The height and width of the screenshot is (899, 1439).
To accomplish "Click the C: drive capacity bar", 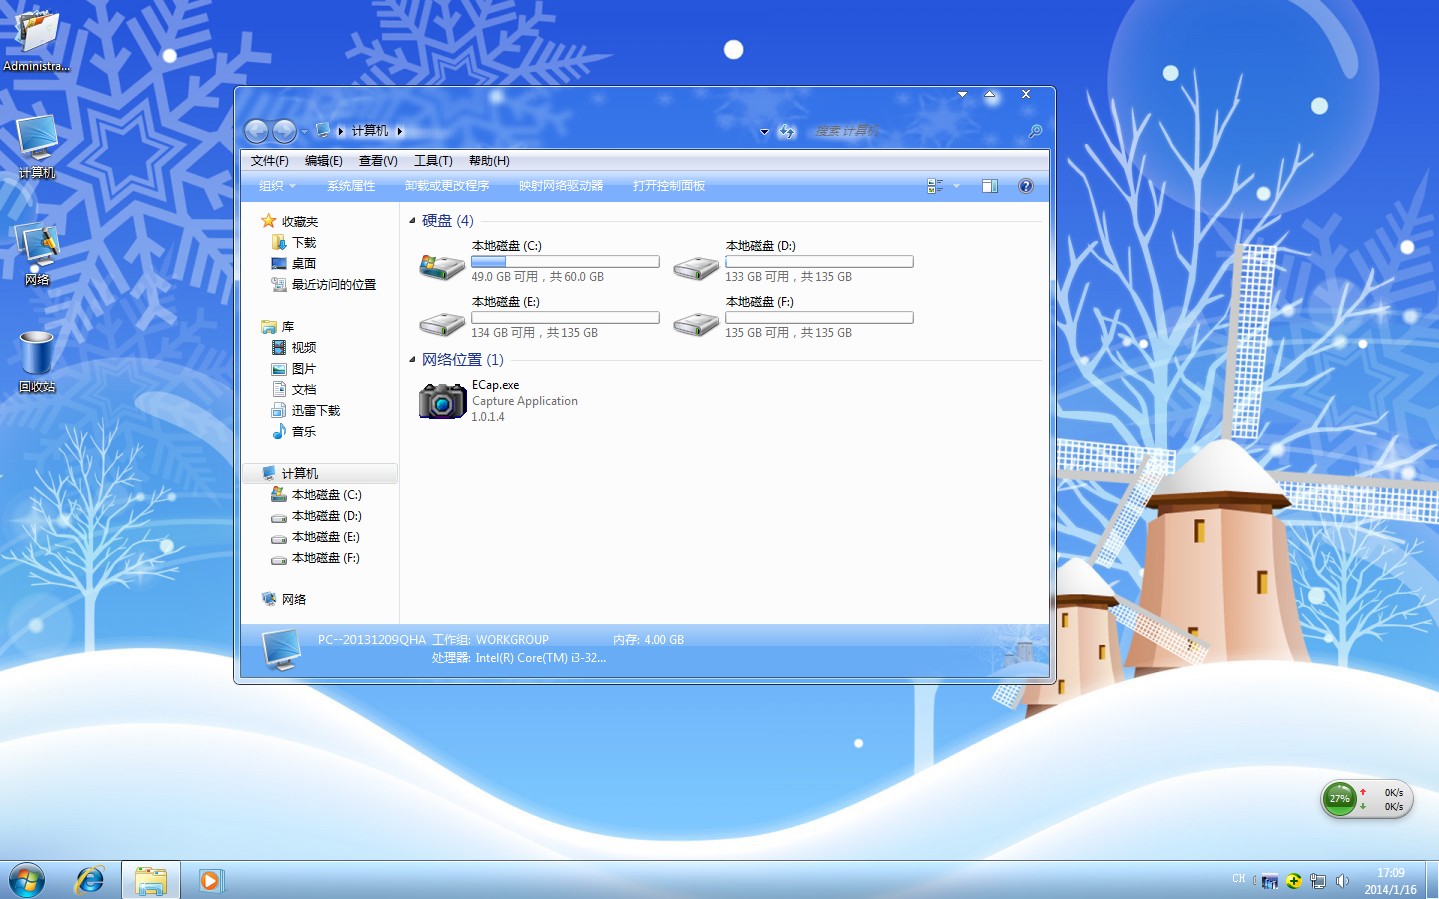I will click(x=565, y=262).
